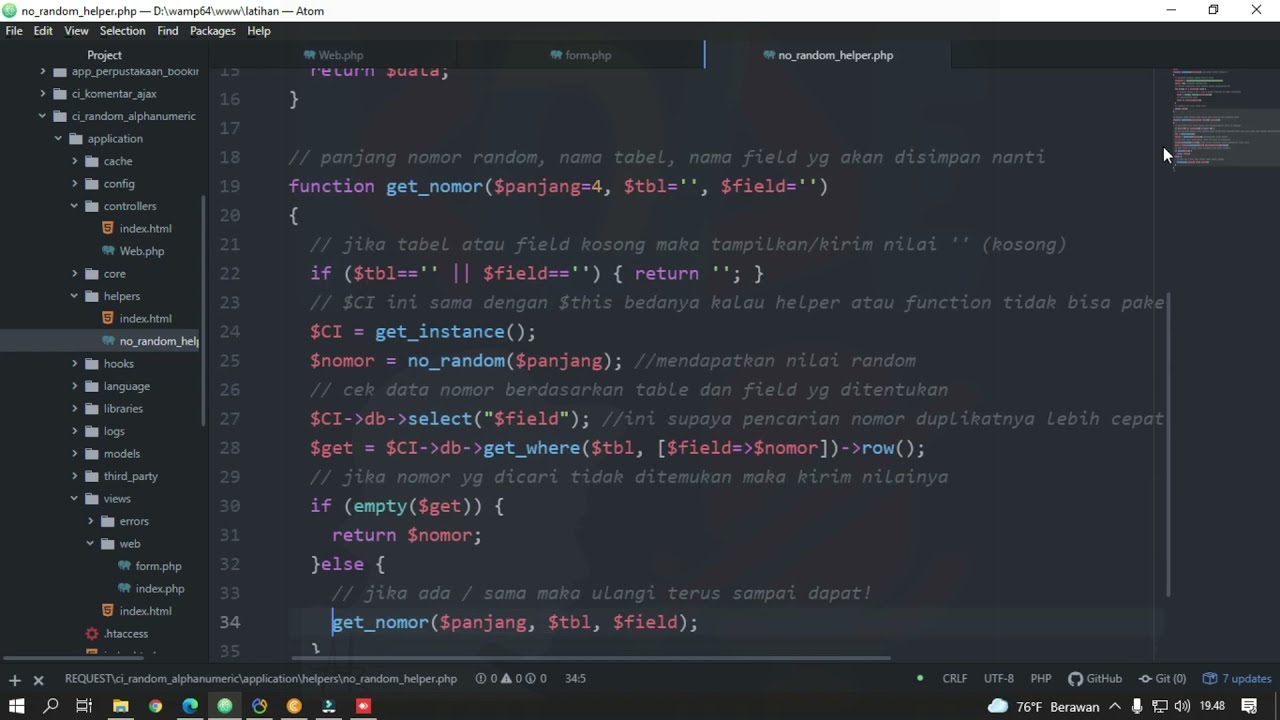Viewport: 1280px width, 720px height.
Task: Open Windows taskbar search
Action: (51, 706)
